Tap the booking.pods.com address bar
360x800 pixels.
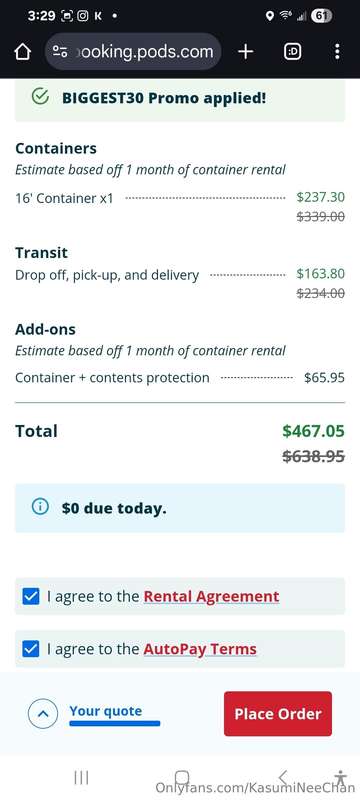[x=133, y=52]
